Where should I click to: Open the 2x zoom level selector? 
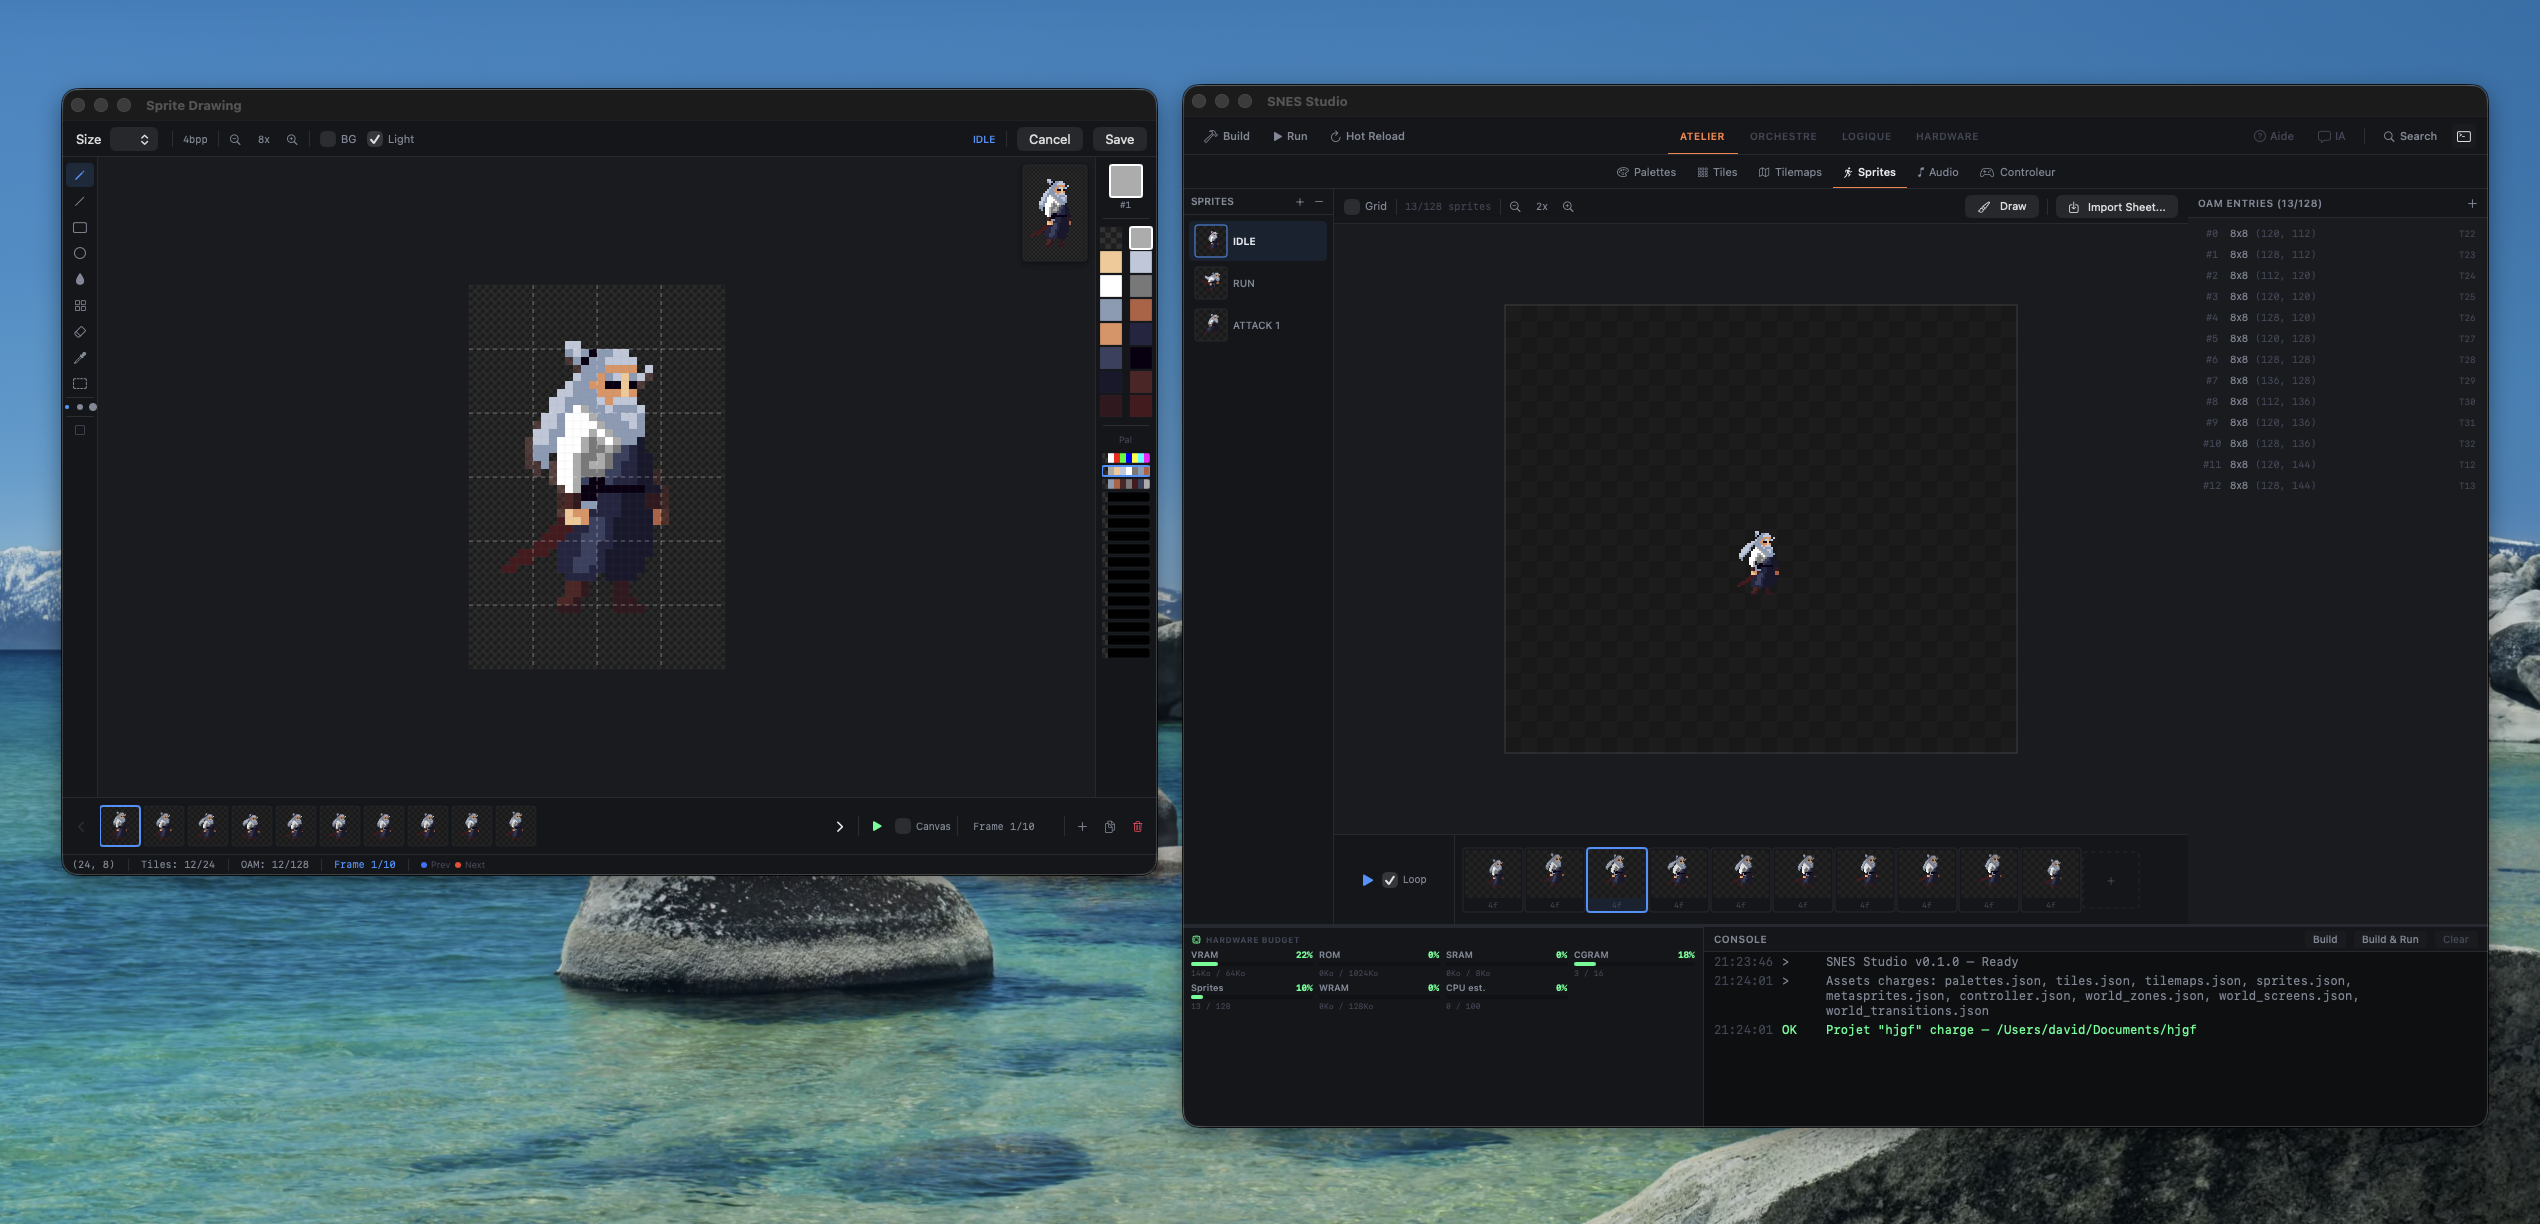(x=1542, y=207)
